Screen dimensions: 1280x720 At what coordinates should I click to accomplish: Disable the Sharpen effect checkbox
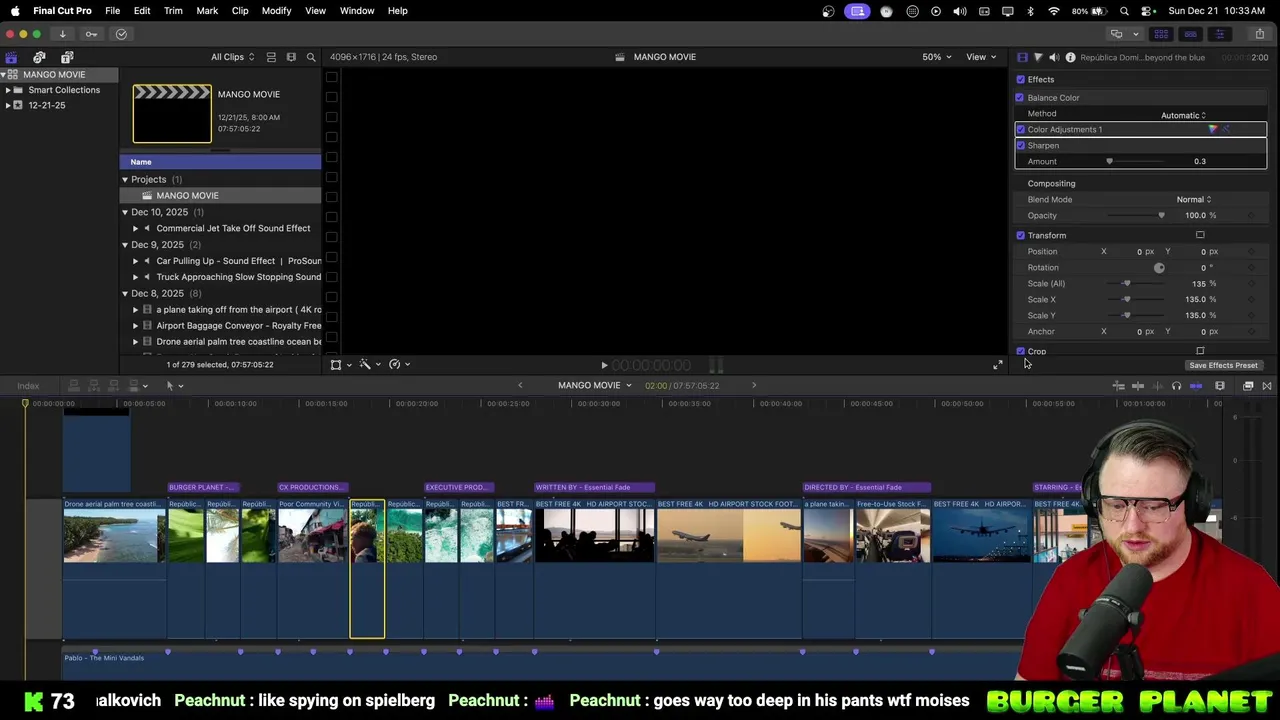pos(1021,145)
